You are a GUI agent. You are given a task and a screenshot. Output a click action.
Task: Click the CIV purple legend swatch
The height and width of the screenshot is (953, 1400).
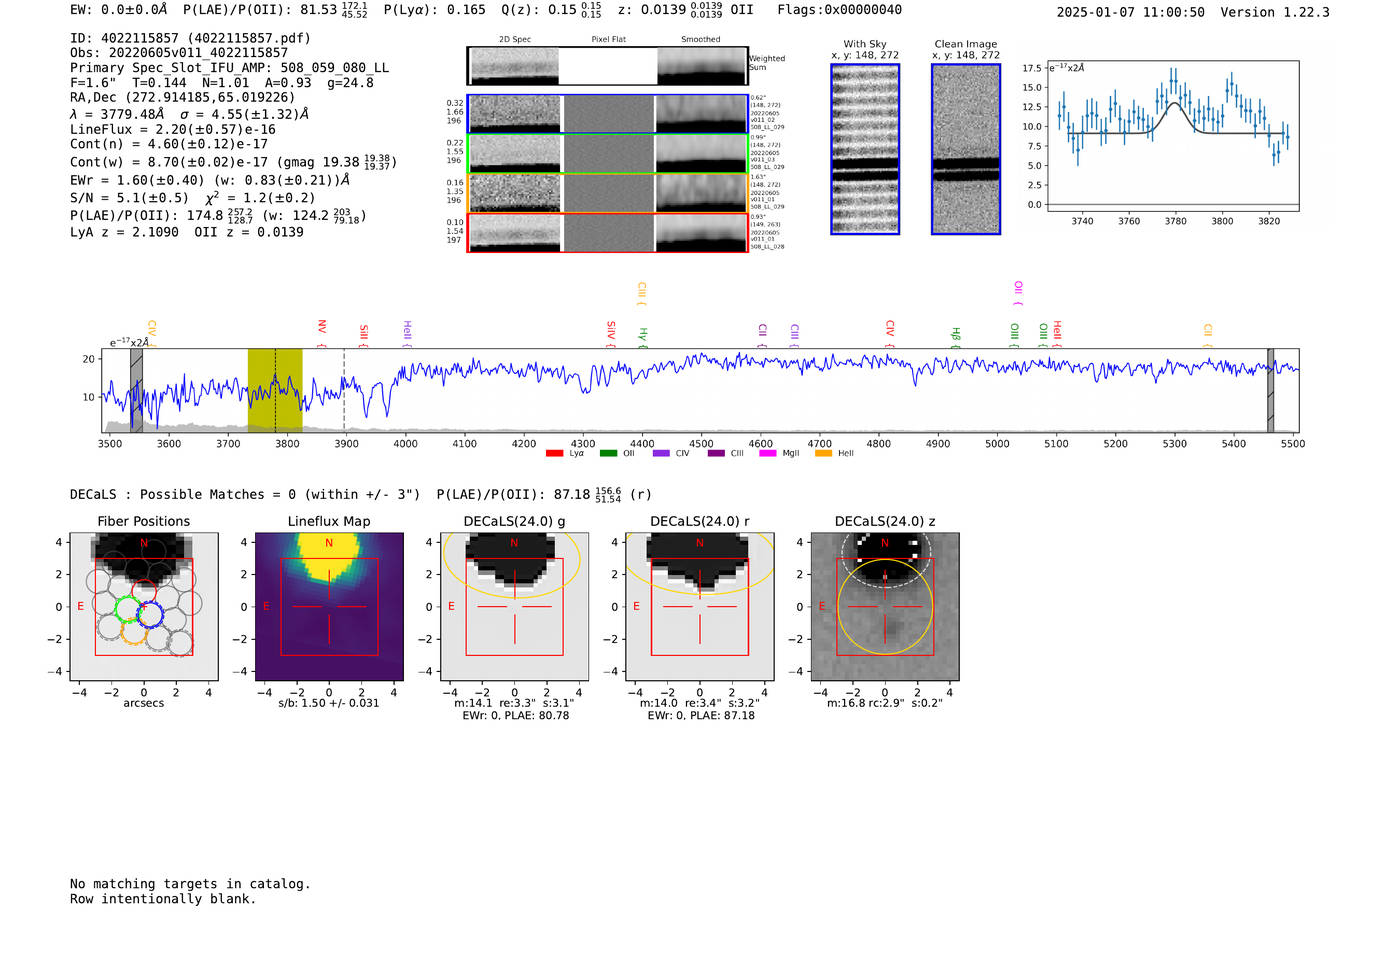[661, 453]
